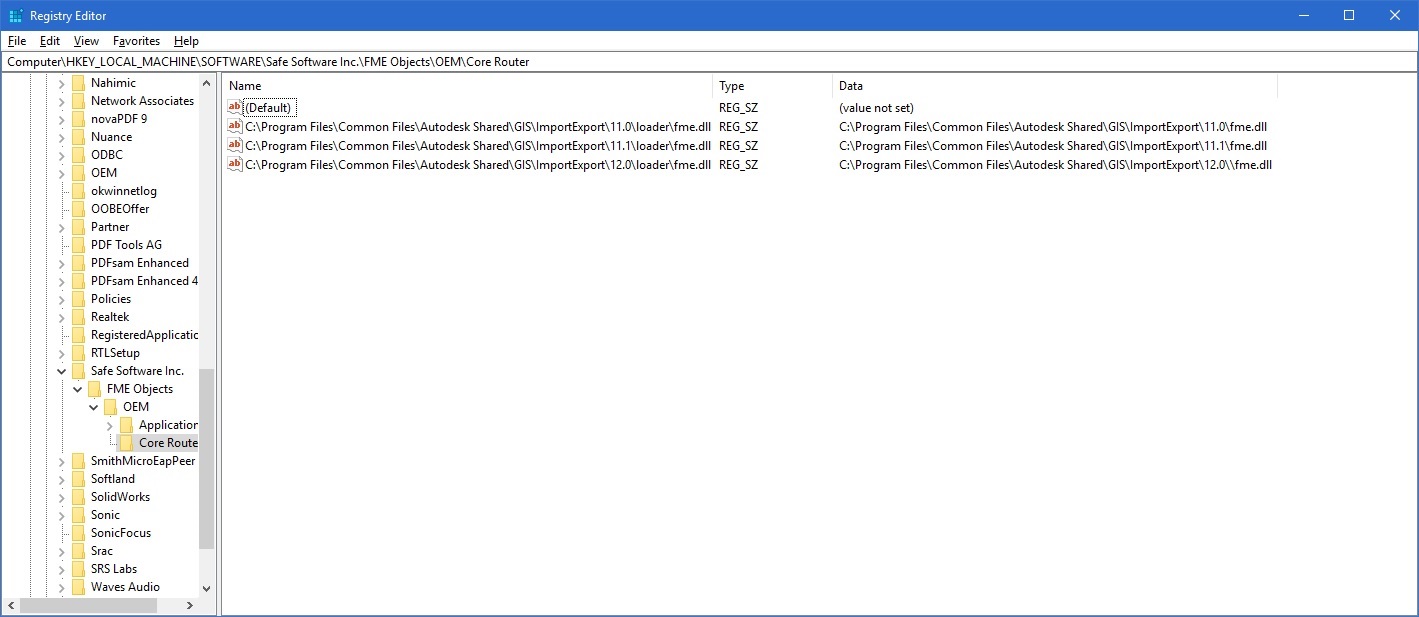Open the View menu
Viewport: 1419px width, 617px height.
click(x=87, y=41)
